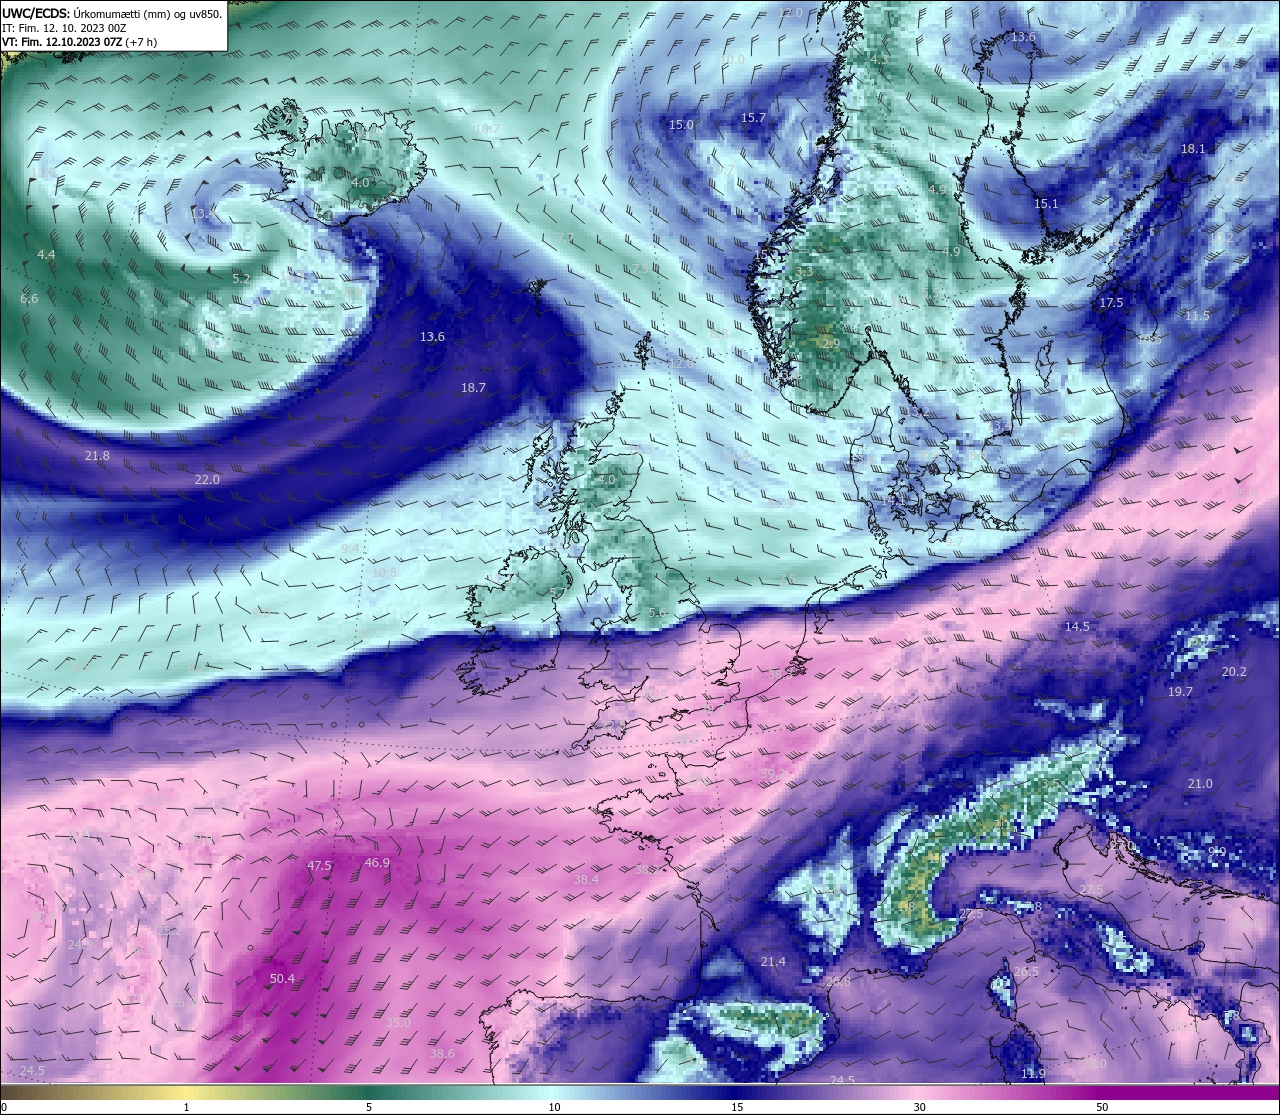Image resolution: width=1280 pixels, height=1115 pixels.
Task: Click the 30 tick on the color scale
Action: pos(919,1107)
